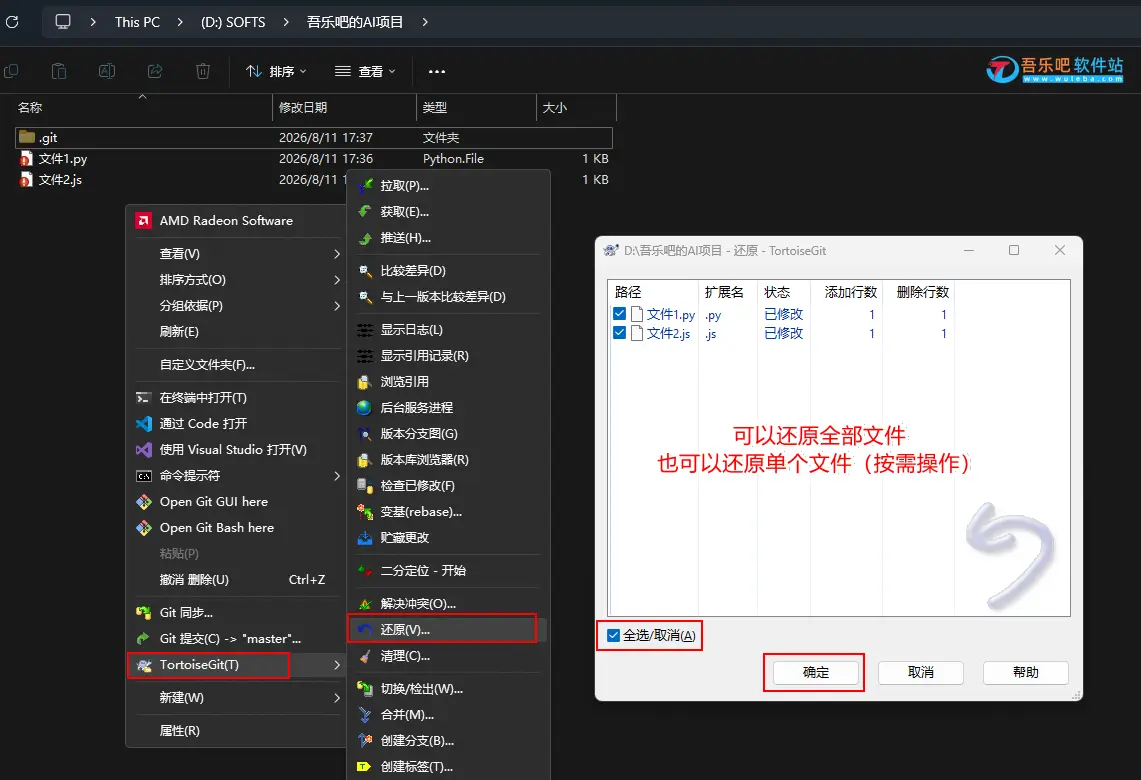Expand the 分组依据(P) submenu
The image size is (1141, 780).
337,306
